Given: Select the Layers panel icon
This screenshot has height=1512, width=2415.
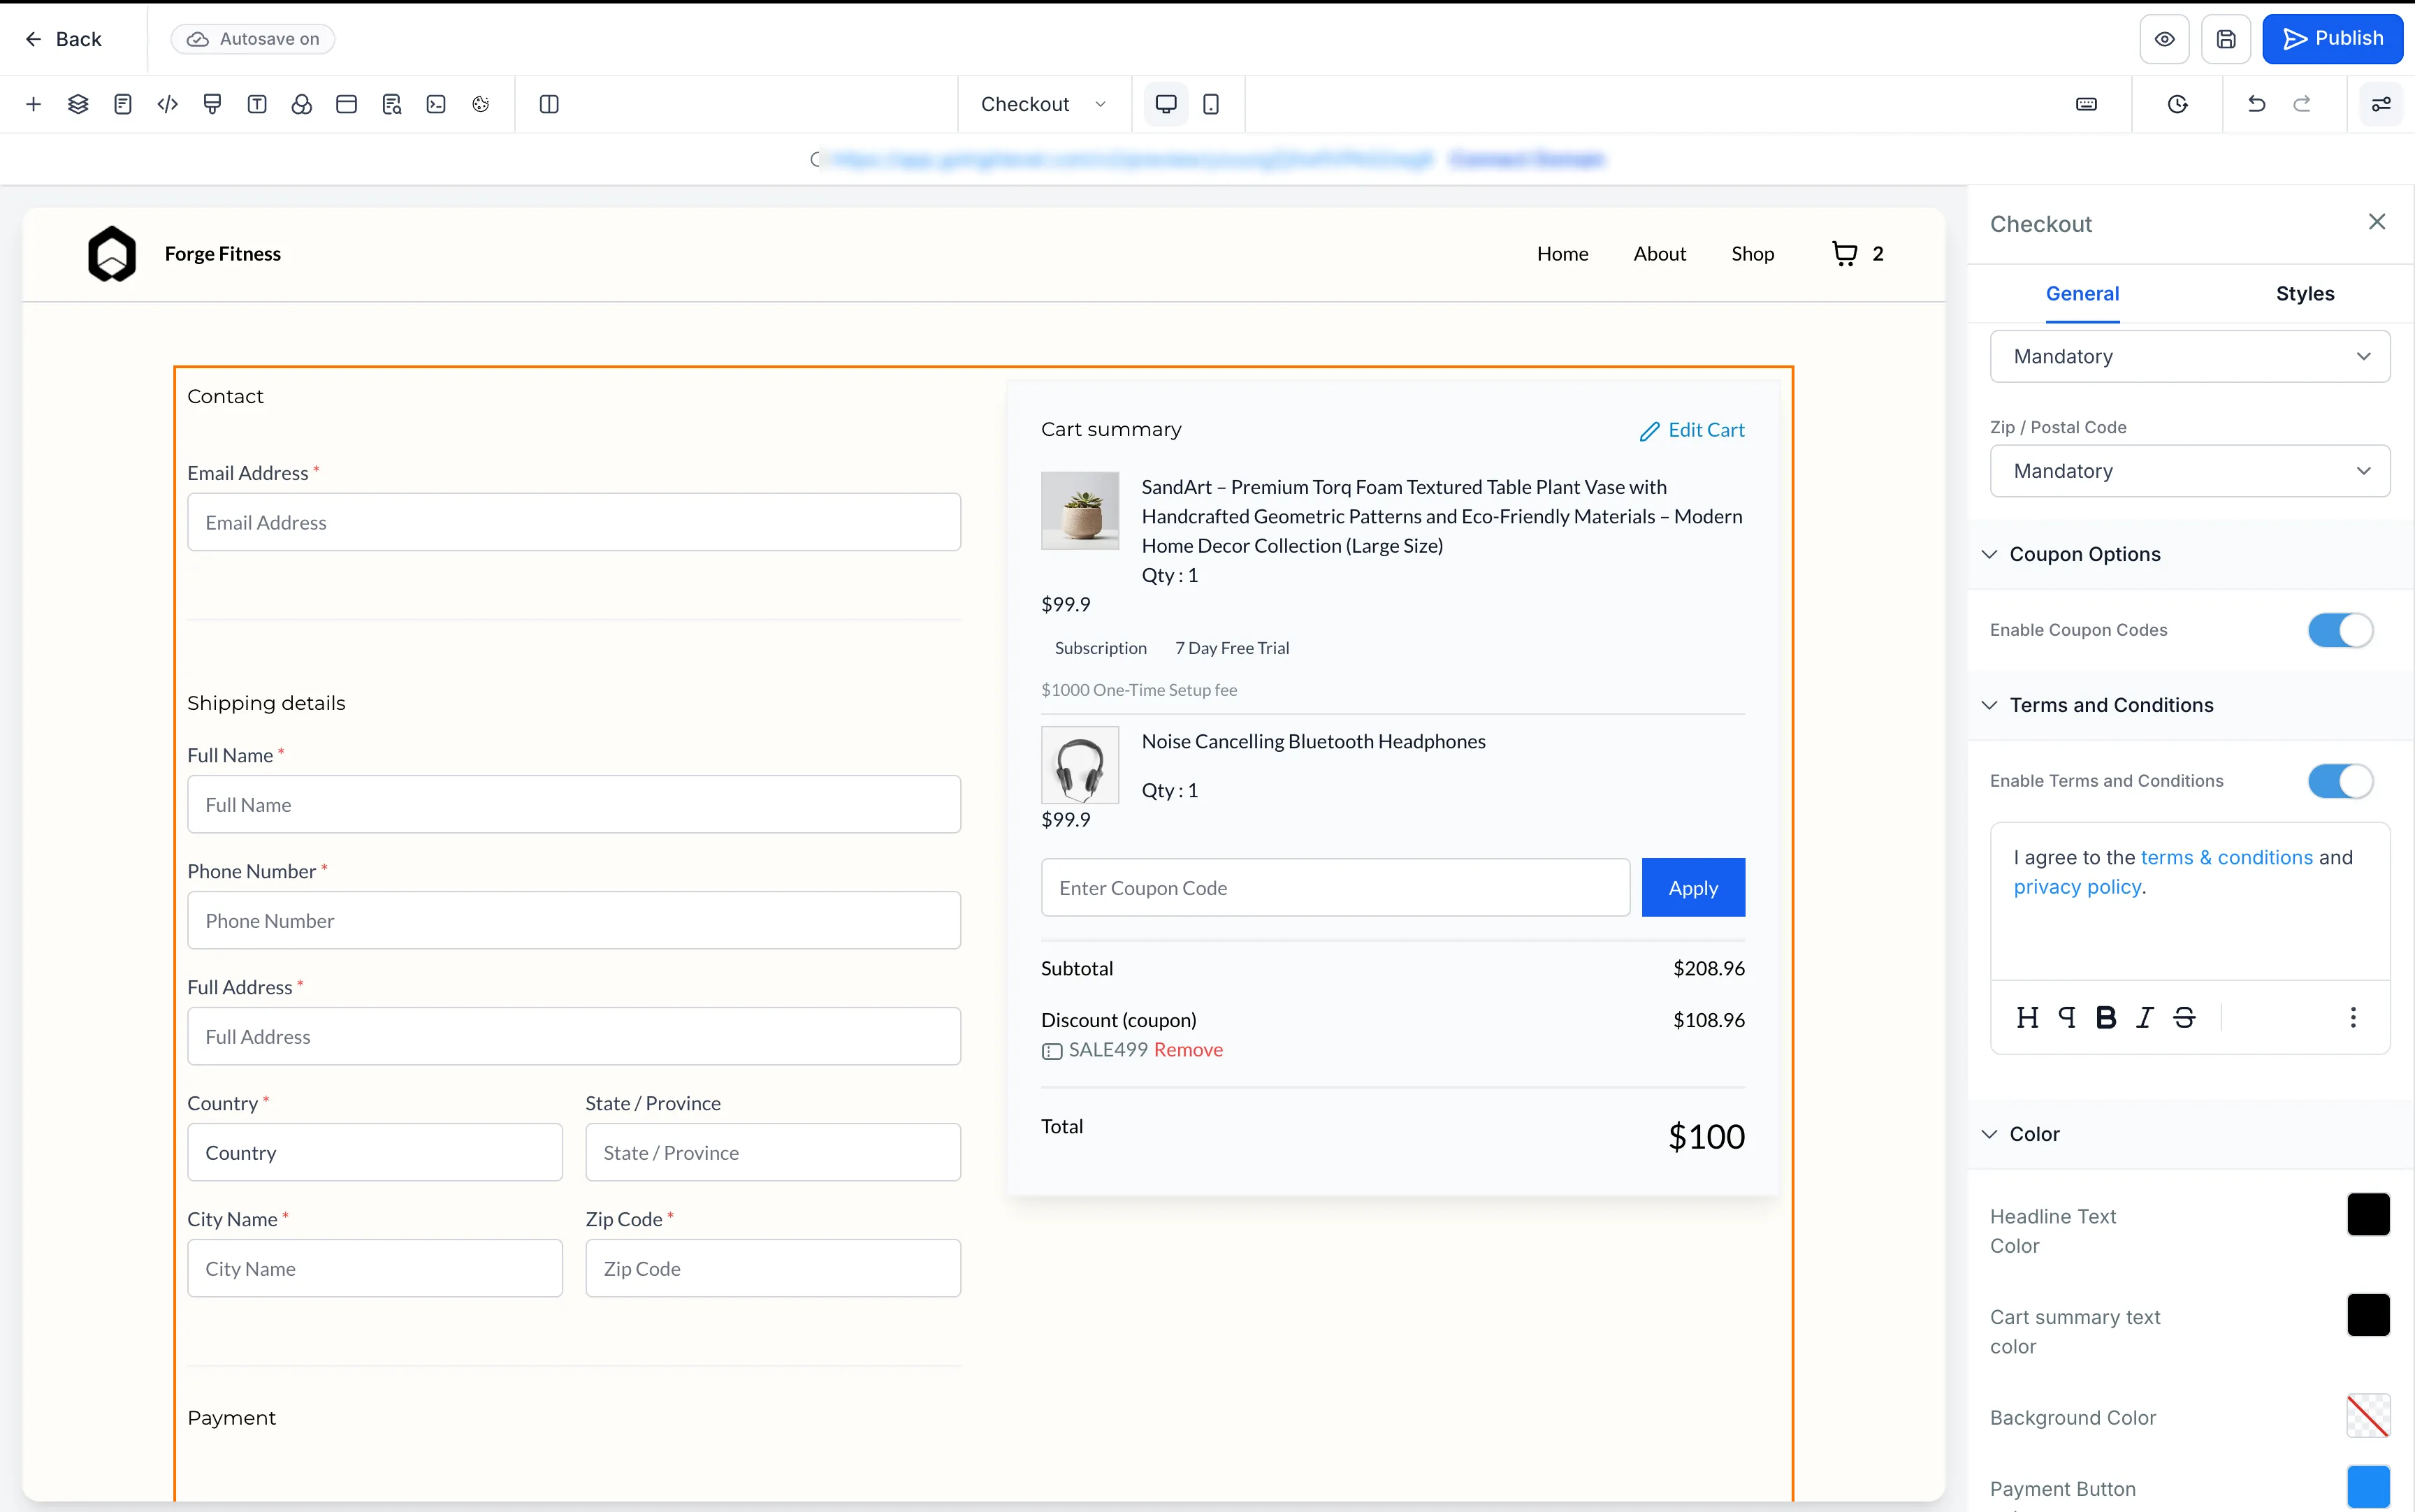Looking at the screenshot, I should click(x=78, y=104).
